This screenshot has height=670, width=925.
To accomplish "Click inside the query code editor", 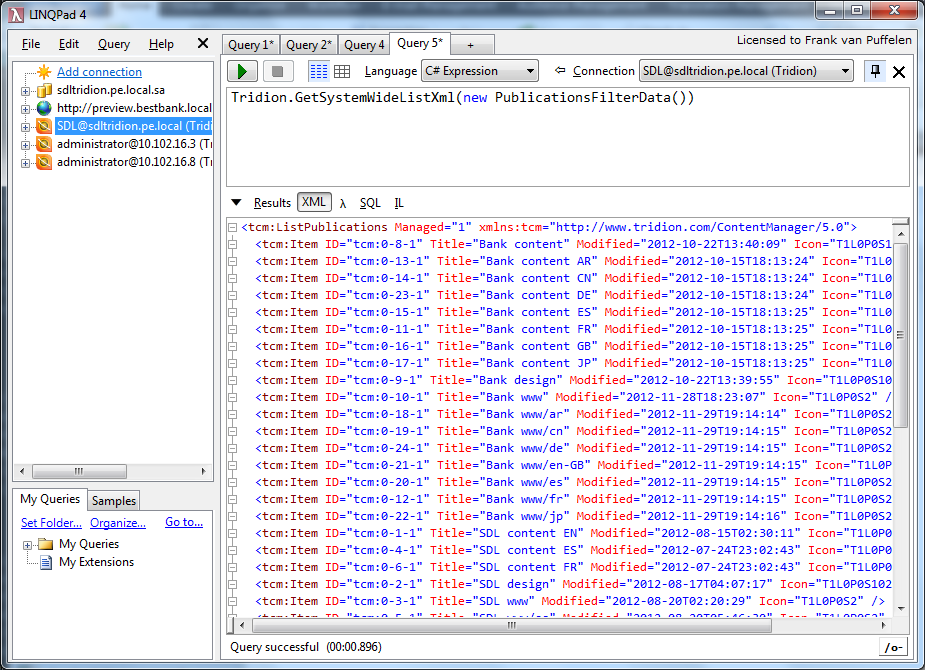I will point(560,140).
